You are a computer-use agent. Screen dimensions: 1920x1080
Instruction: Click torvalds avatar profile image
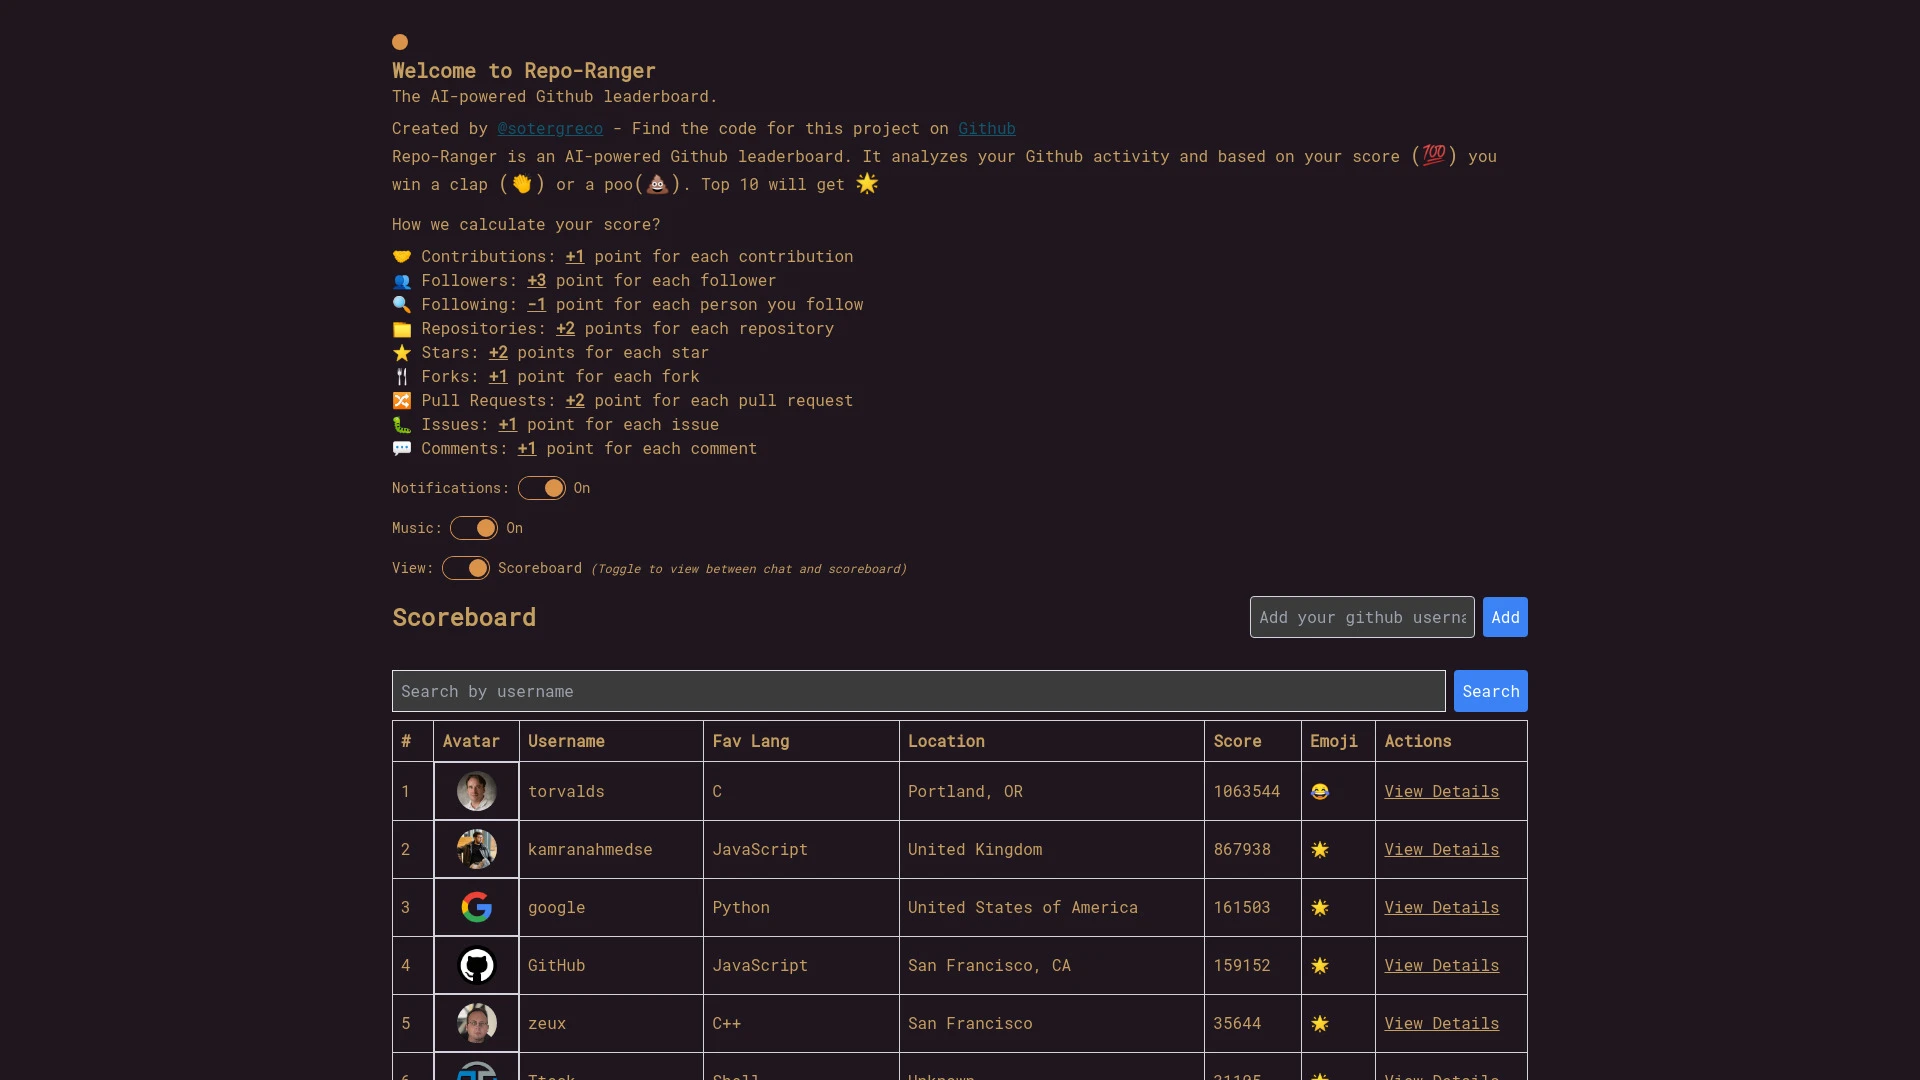pyautogui.click(x=476, y=790)
